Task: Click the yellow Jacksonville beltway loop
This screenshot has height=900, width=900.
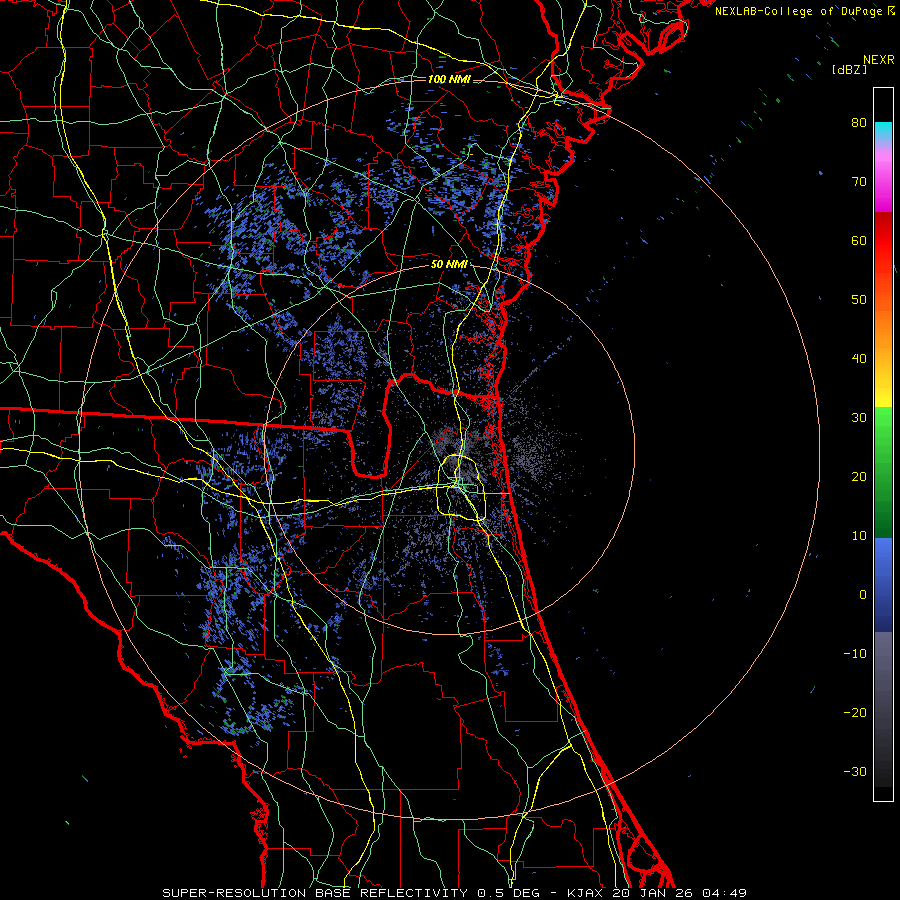Action: click(463, 488)
